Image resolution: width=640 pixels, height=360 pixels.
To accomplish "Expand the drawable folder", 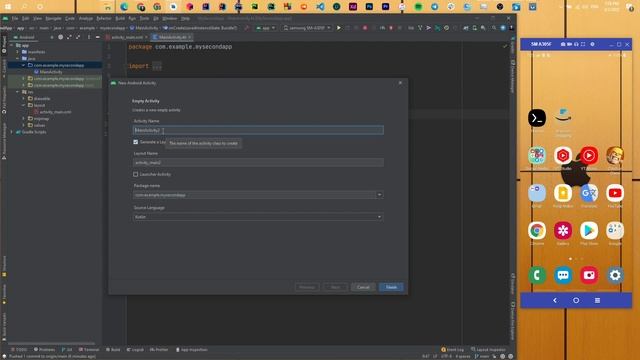I will (x=24, y=98).
